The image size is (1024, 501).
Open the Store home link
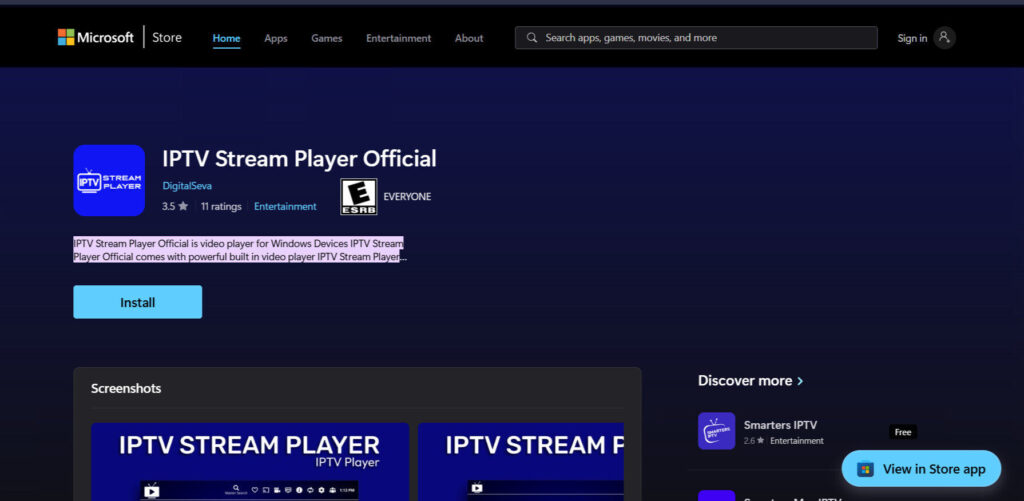click(x=167, y=37)
